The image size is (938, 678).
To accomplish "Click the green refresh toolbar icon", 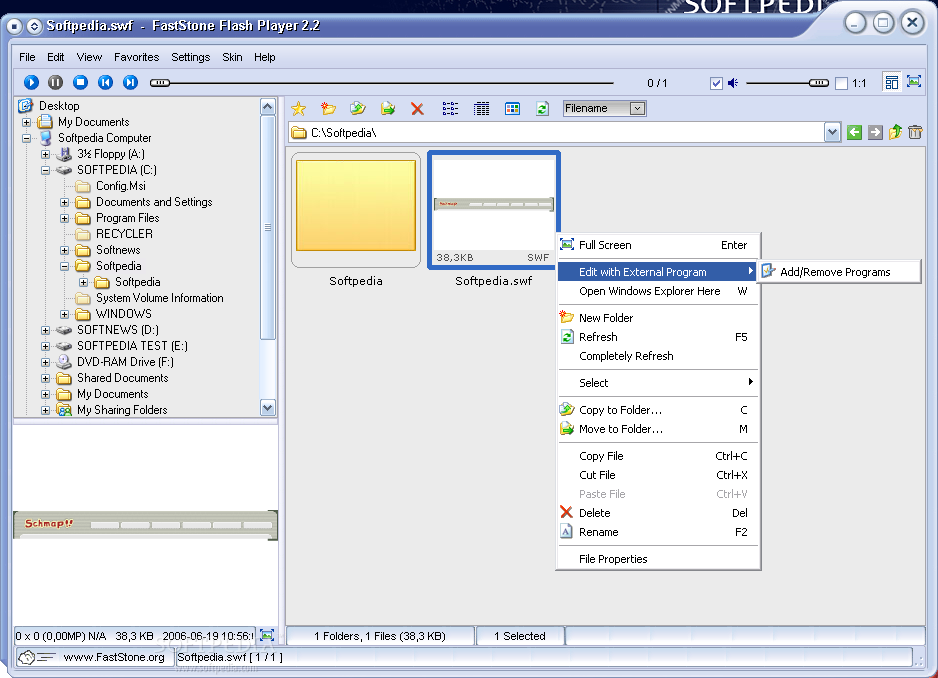I will coord(542,109).
